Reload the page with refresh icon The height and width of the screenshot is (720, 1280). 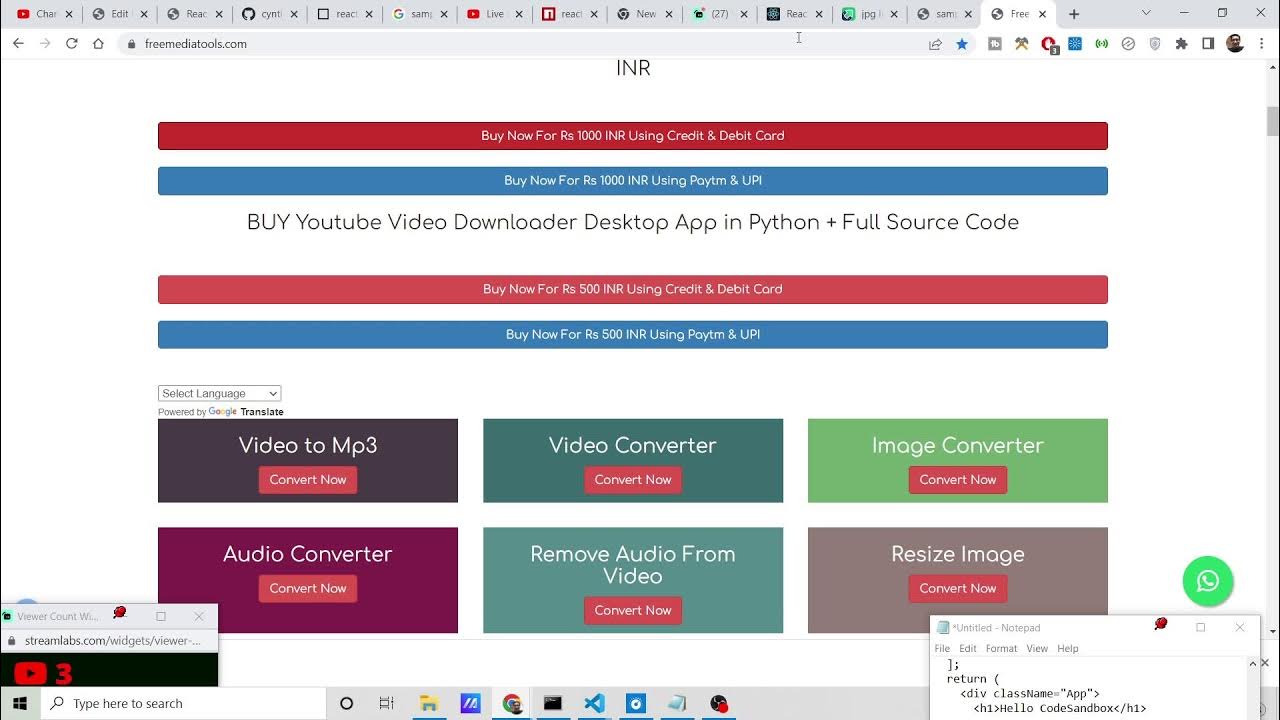pos(72,44)
